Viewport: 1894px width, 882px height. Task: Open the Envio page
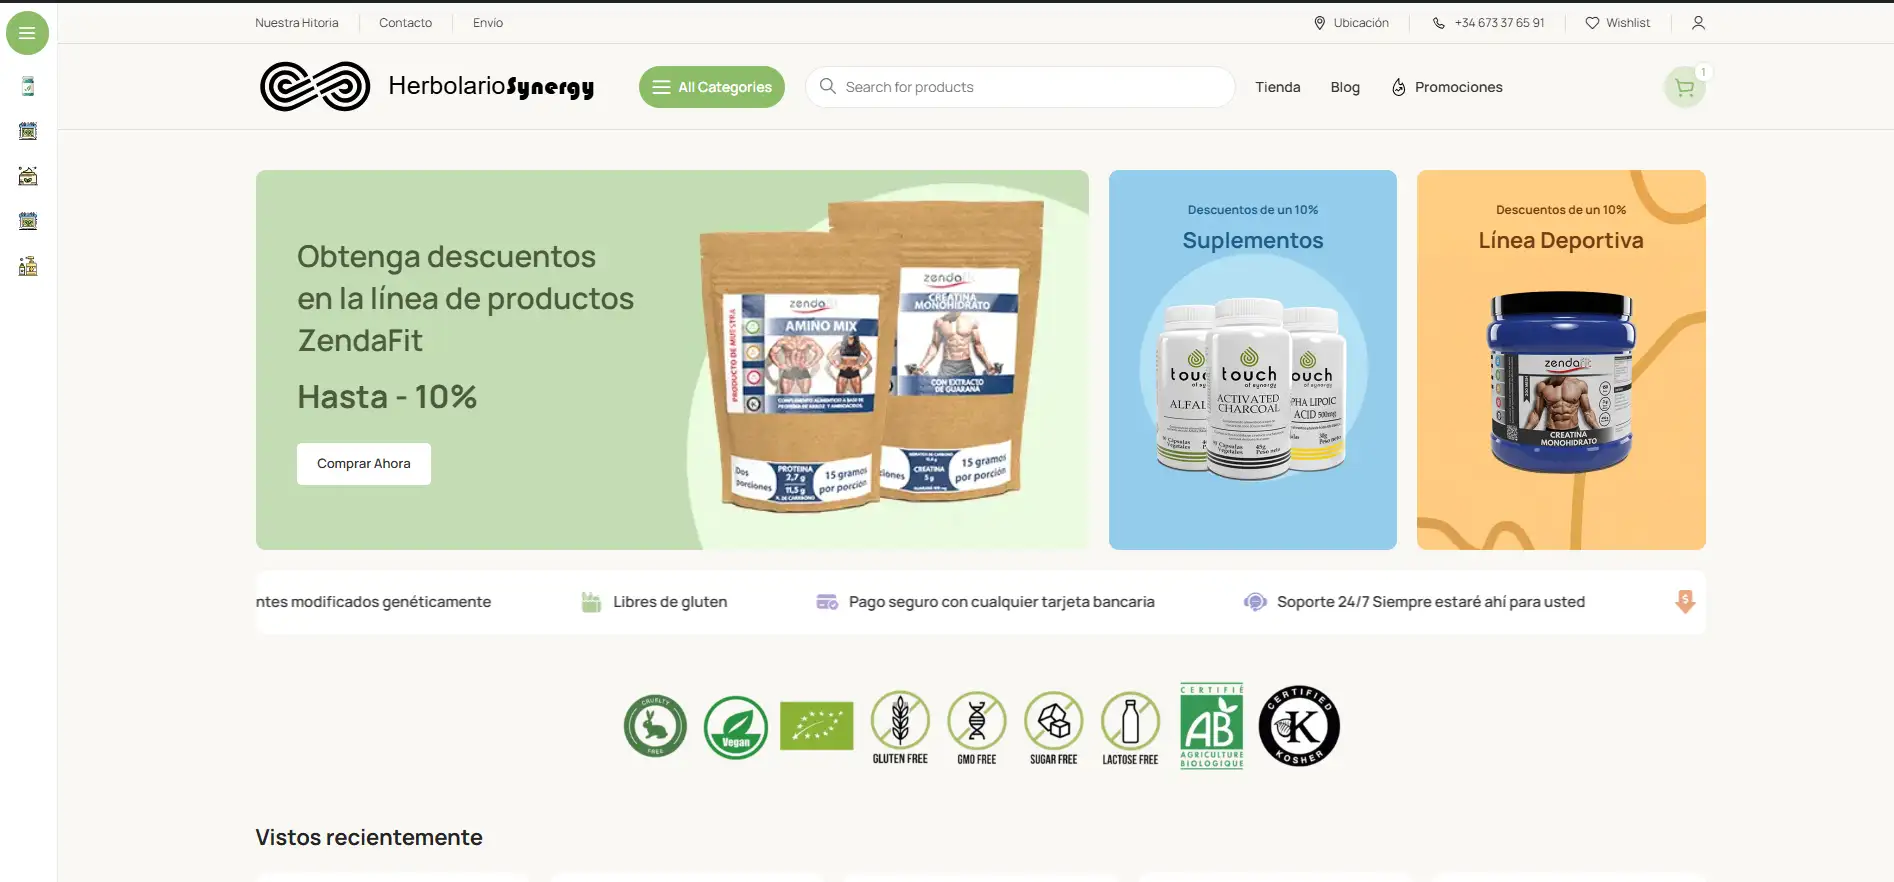point(488,23)
